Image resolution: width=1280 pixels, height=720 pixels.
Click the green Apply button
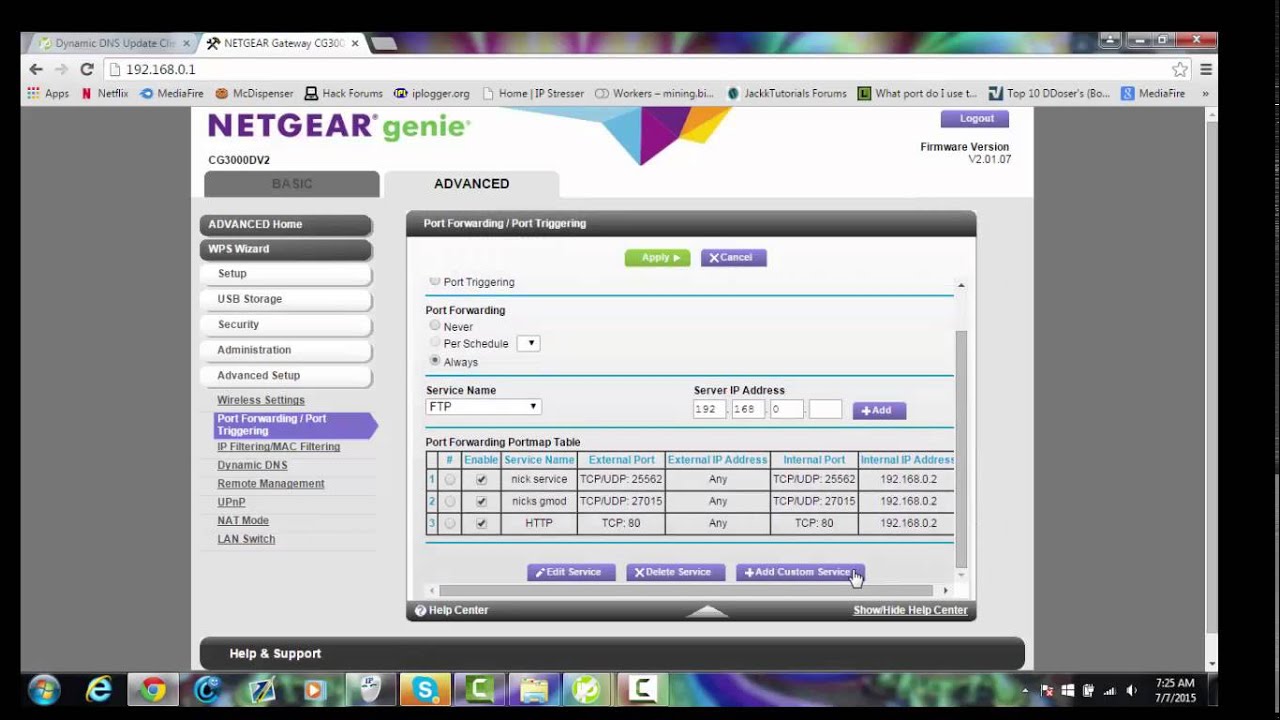pos(657,257)
